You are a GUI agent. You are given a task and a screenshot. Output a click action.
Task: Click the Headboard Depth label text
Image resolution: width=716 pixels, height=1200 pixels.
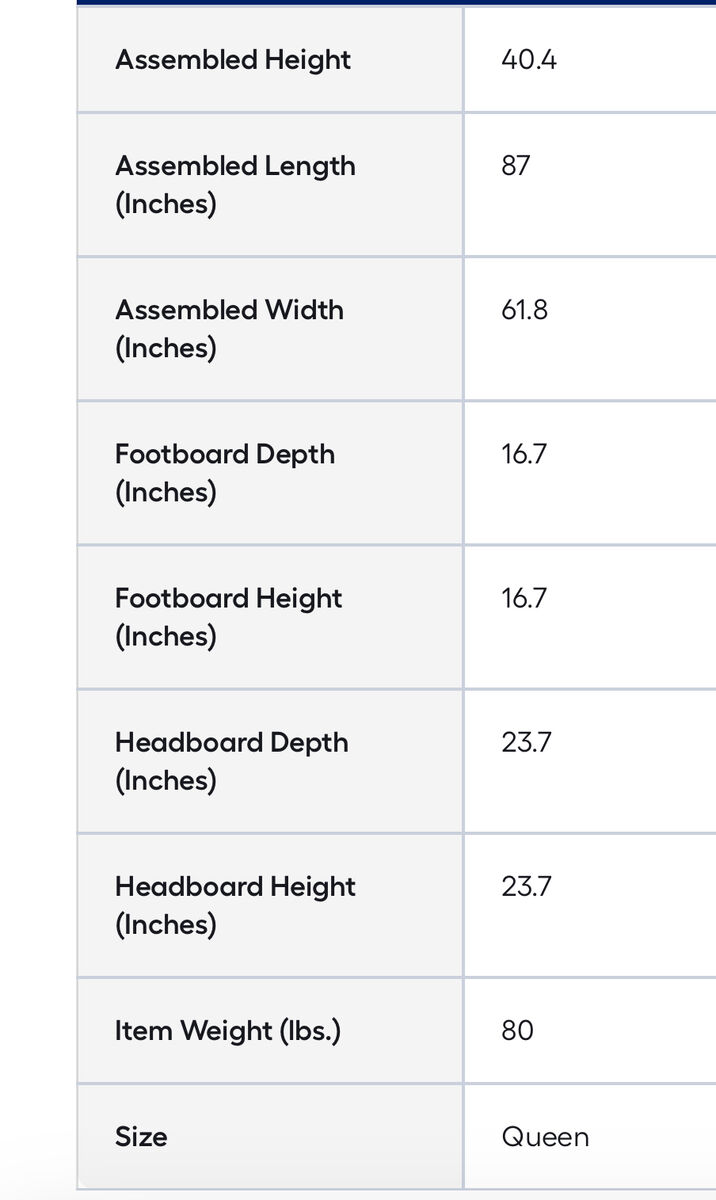point(232,742)
